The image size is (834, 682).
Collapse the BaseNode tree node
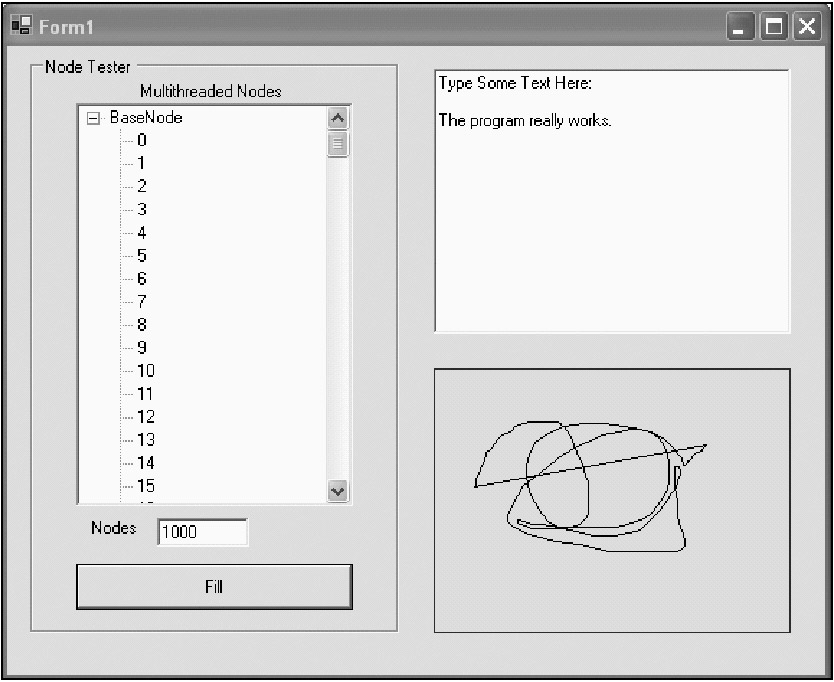(94, 118)
